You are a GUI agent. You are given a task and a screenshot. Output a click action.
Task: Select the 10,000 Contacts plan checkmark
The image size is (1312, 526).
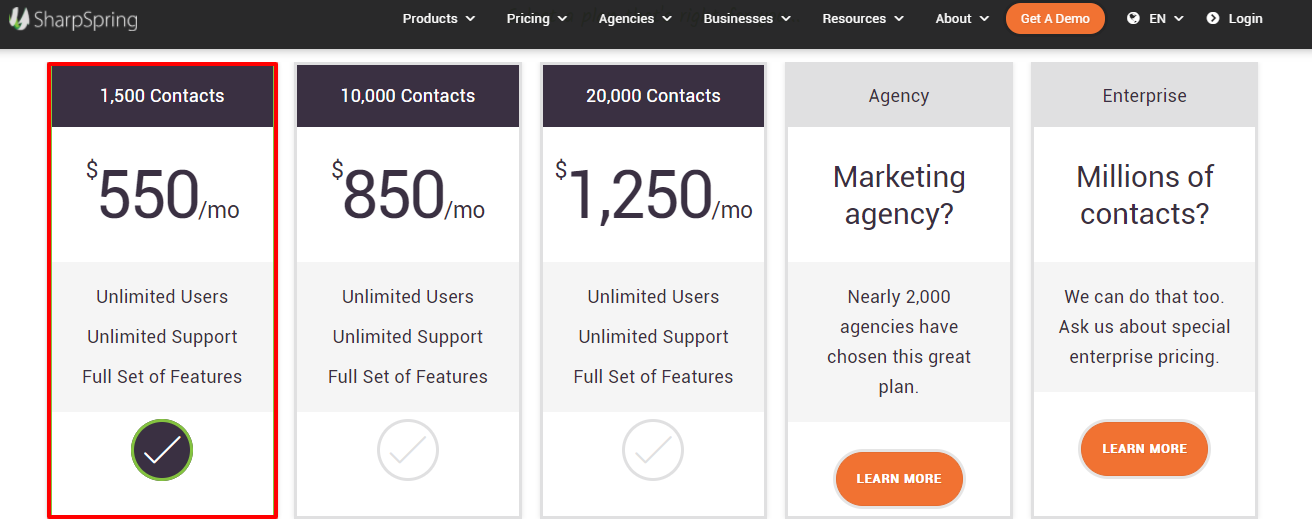(408, 450)
